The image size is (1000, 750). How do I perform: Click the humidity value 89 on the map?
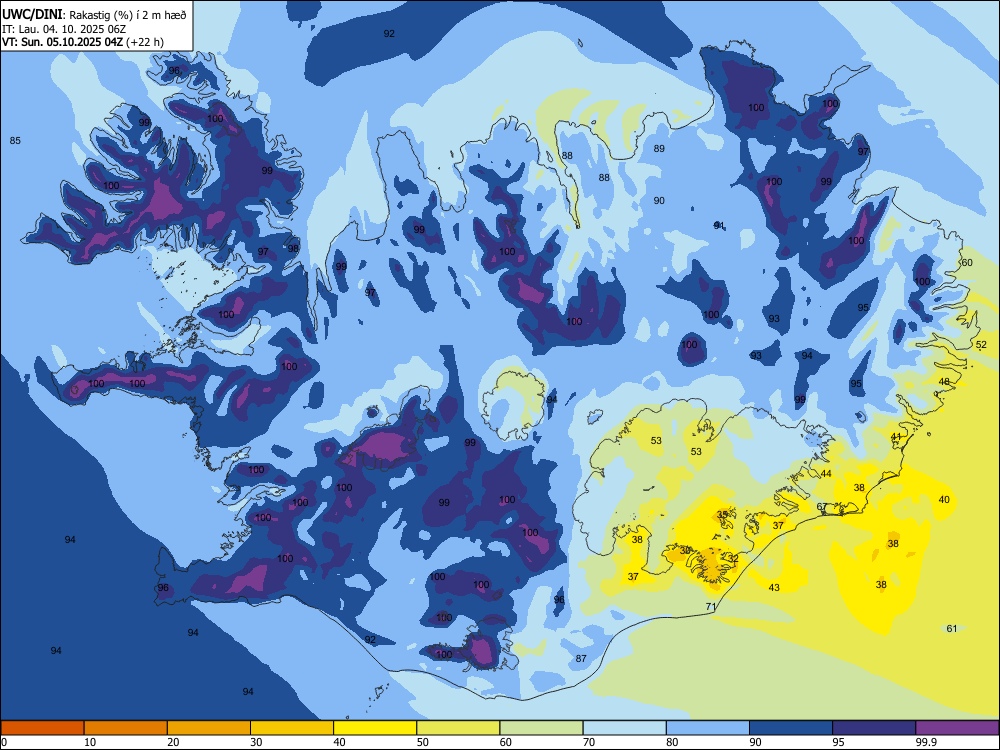coord(659,148)
